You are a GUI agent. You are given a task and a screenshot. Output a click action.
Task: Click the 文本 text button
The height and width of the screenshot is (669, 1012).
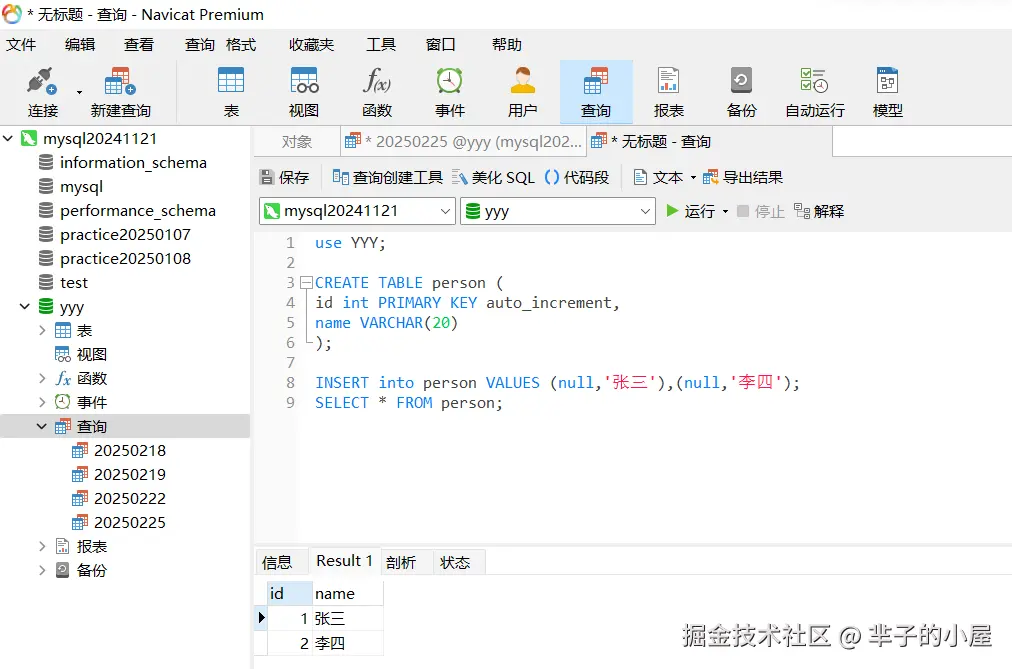(x=658, y=177)
